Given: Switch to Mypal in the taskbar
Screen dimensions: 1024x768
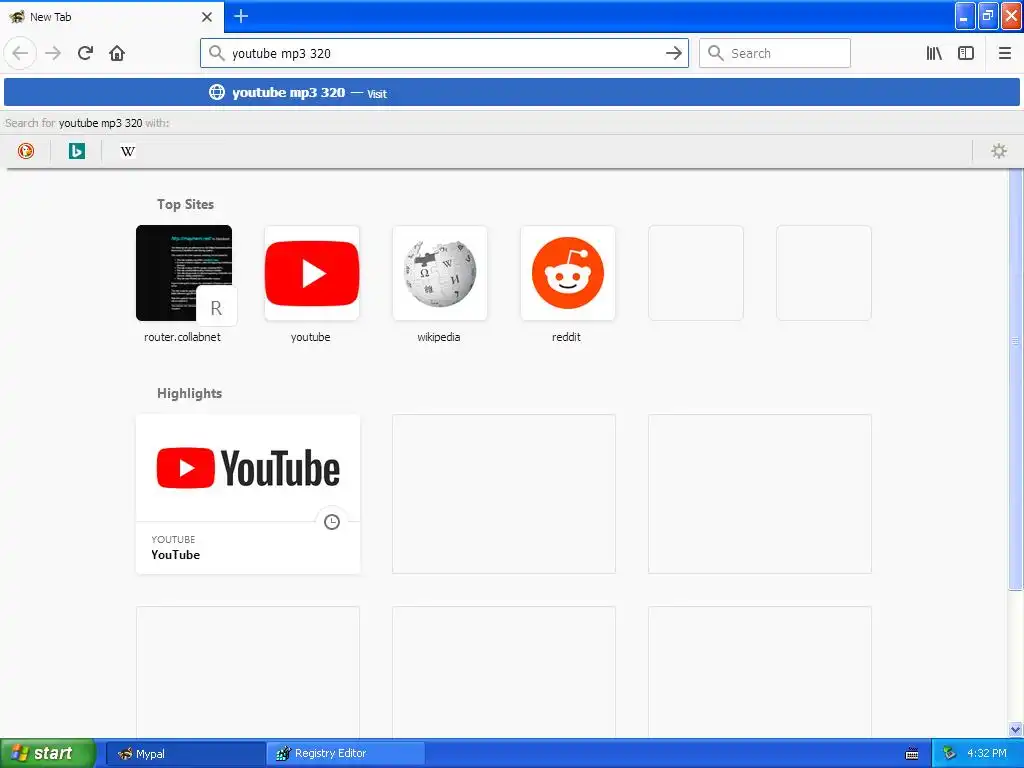Looking at the screenshot, I should tap(185, 754).
